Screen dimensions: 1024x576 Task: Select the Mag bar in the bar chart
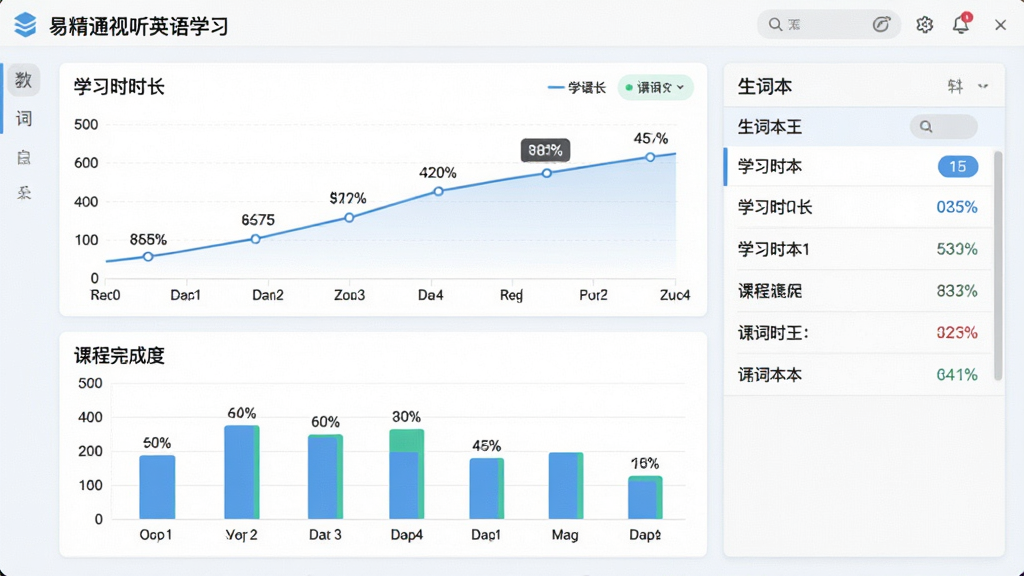[x=566, y=486]
